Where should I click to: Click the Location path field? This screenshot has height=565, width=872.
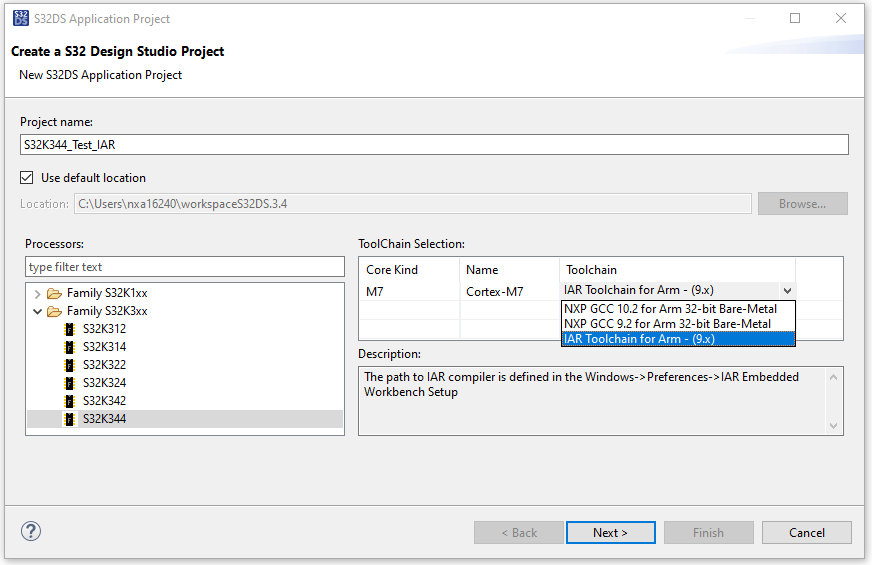point(413,204)
